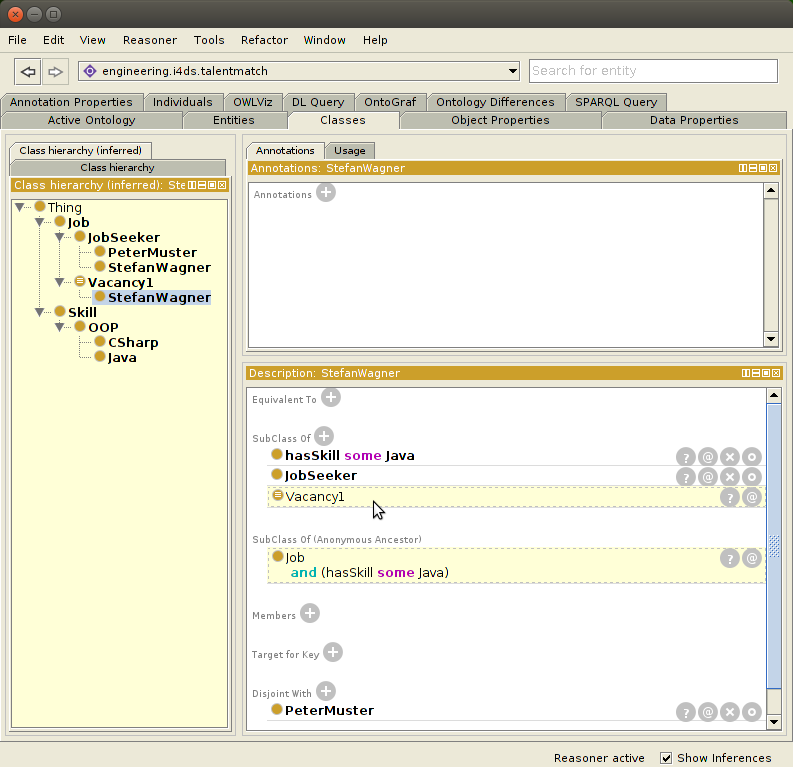Click the back navigation arrow button
The height and width of the screenshot is (767, 793).
tap(29, 71)
